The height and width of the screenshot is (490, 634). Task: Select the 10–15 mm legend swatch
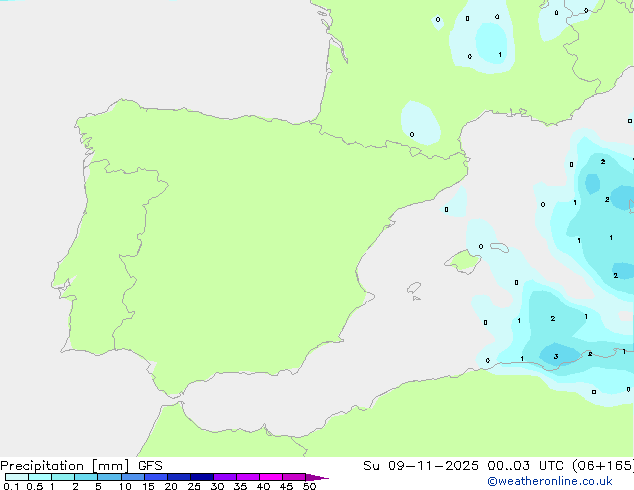click(x=132, y=477)
